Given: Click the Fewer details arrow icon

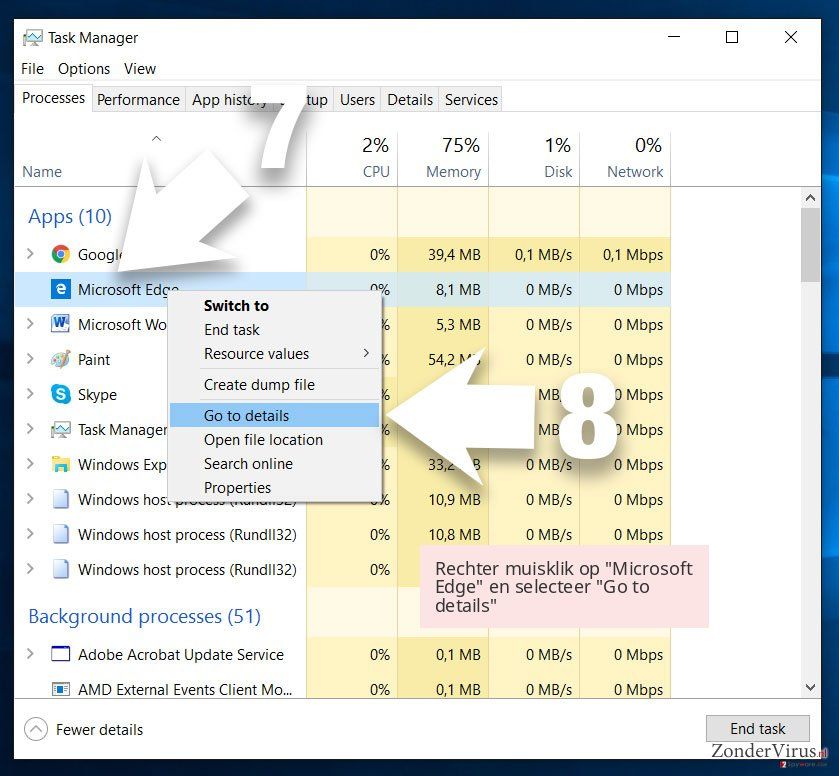Looking at the screenshot, I should coord(36,729).
